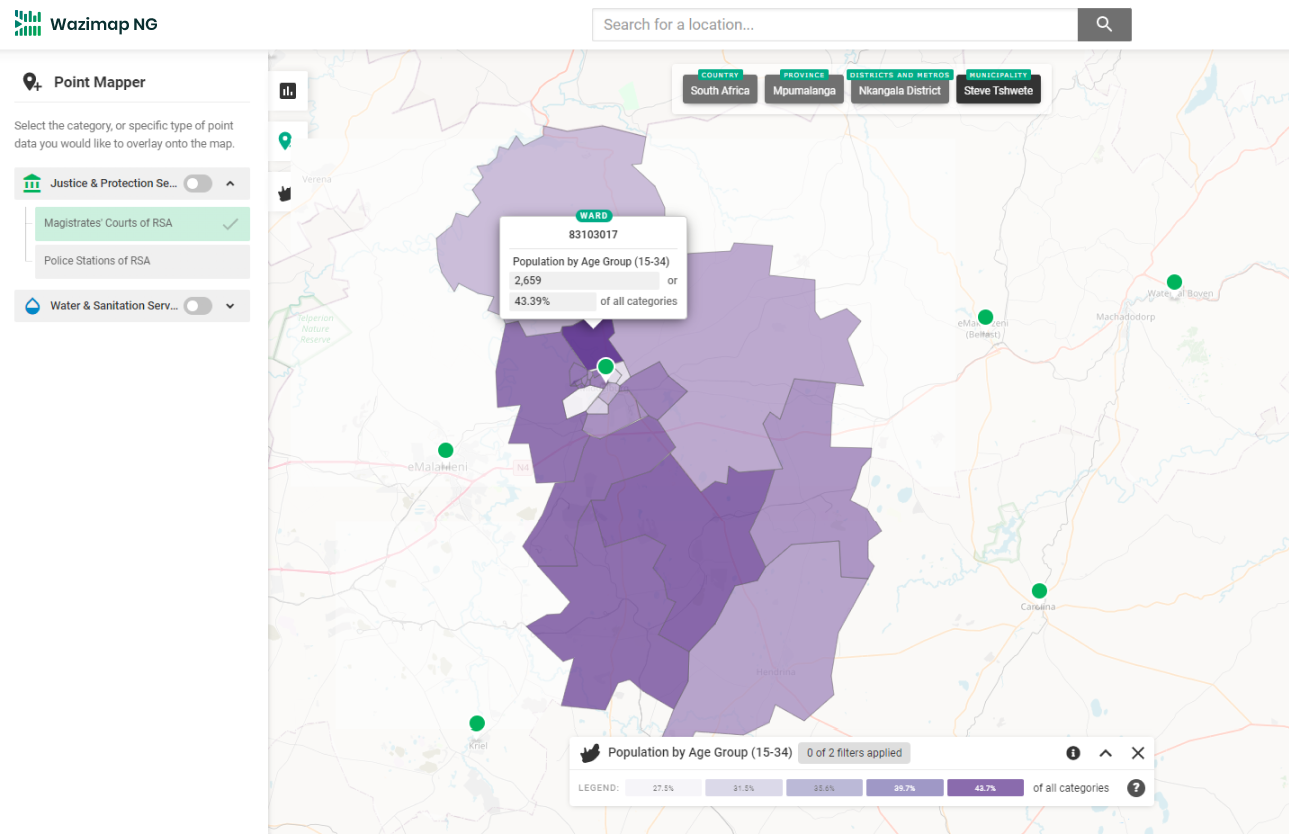Collapse the legend panel with chevron
The image size is (1289, 834).
click(x=1106, y=753)
